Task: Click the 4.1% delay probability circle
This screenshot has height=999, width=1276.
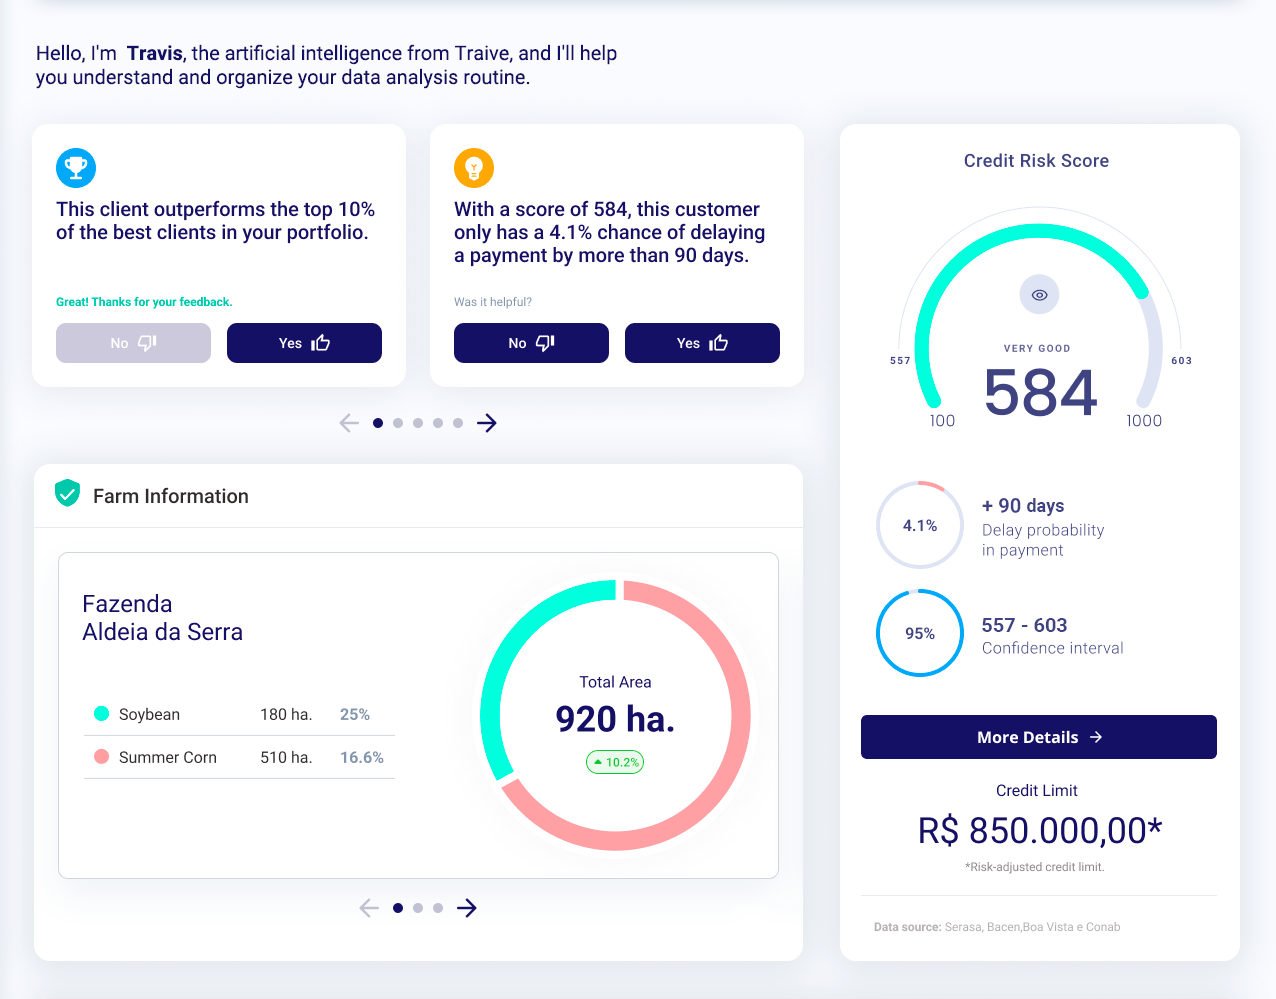Action: coord(920,525)
